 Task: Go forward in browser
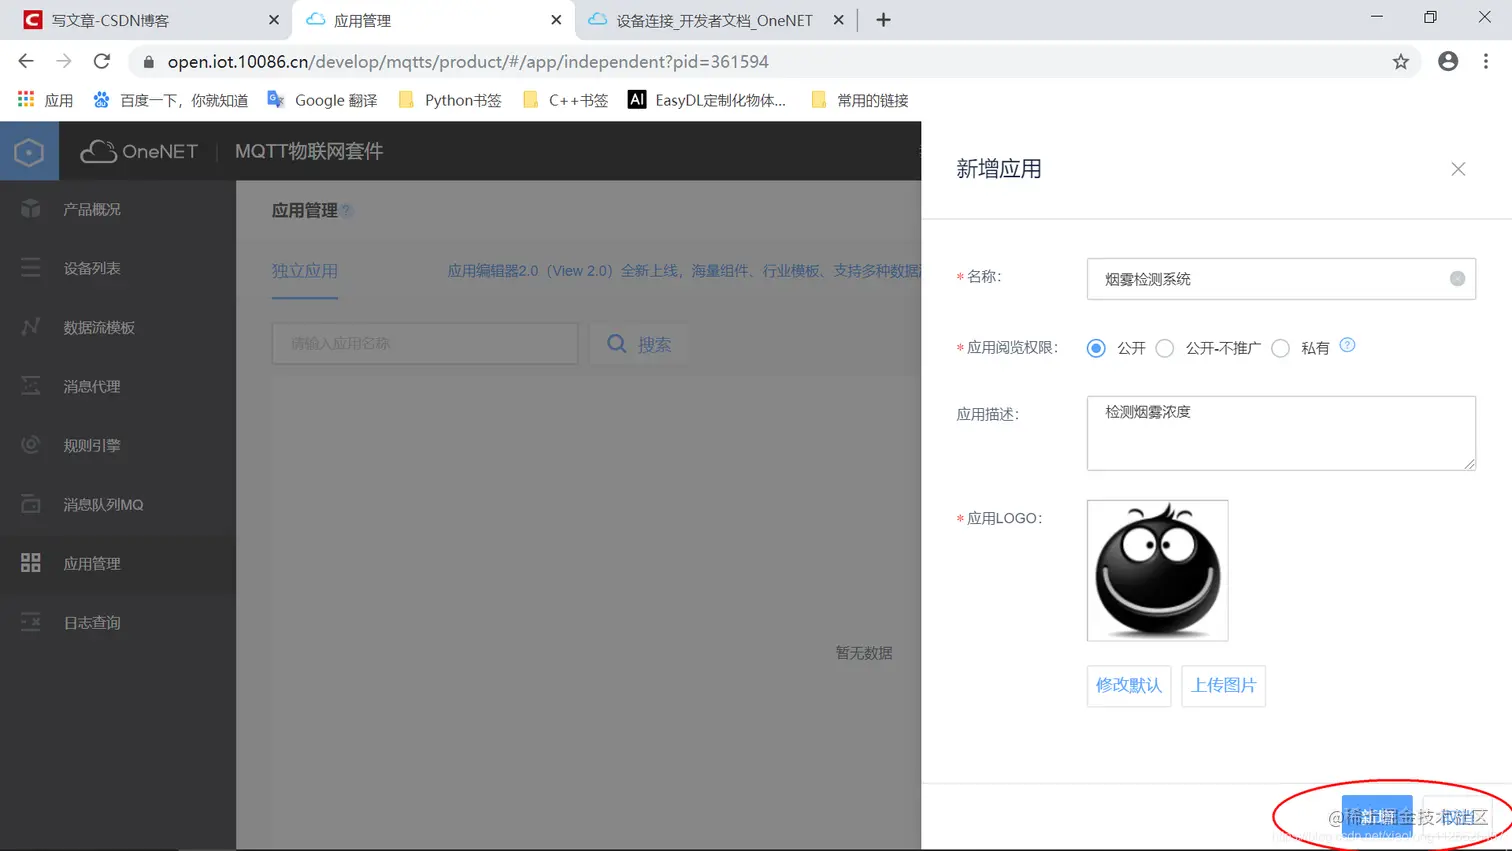64,61
